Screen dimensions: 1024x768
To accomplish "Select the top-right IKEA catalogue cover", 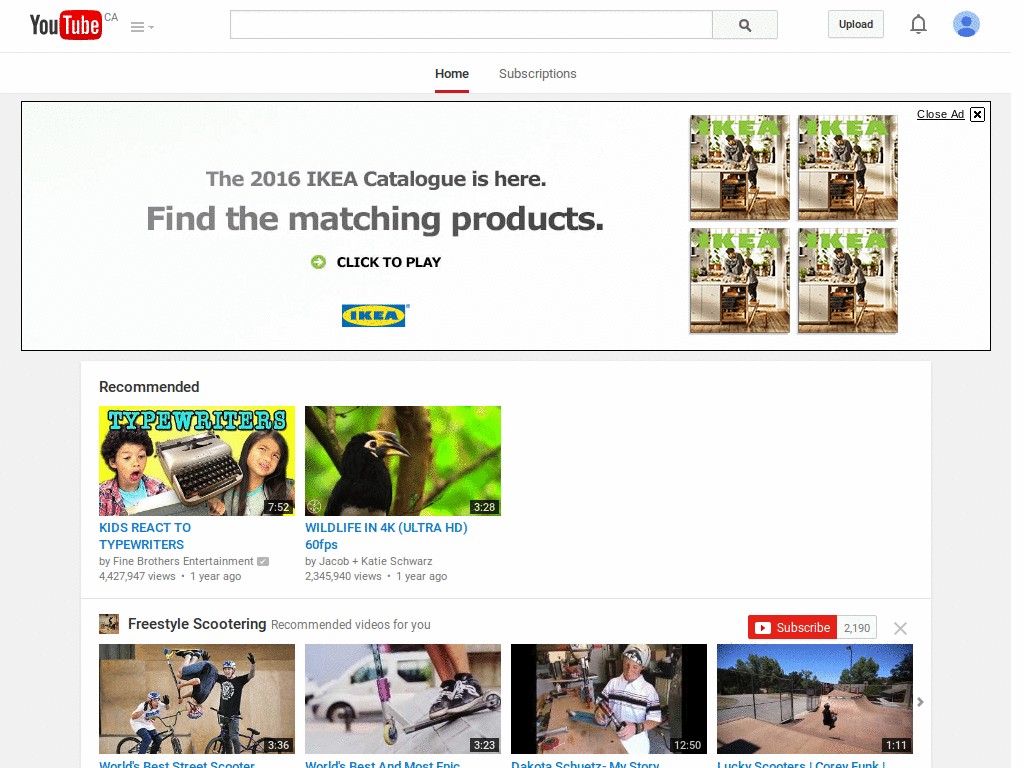I will [x=848, y=167].
